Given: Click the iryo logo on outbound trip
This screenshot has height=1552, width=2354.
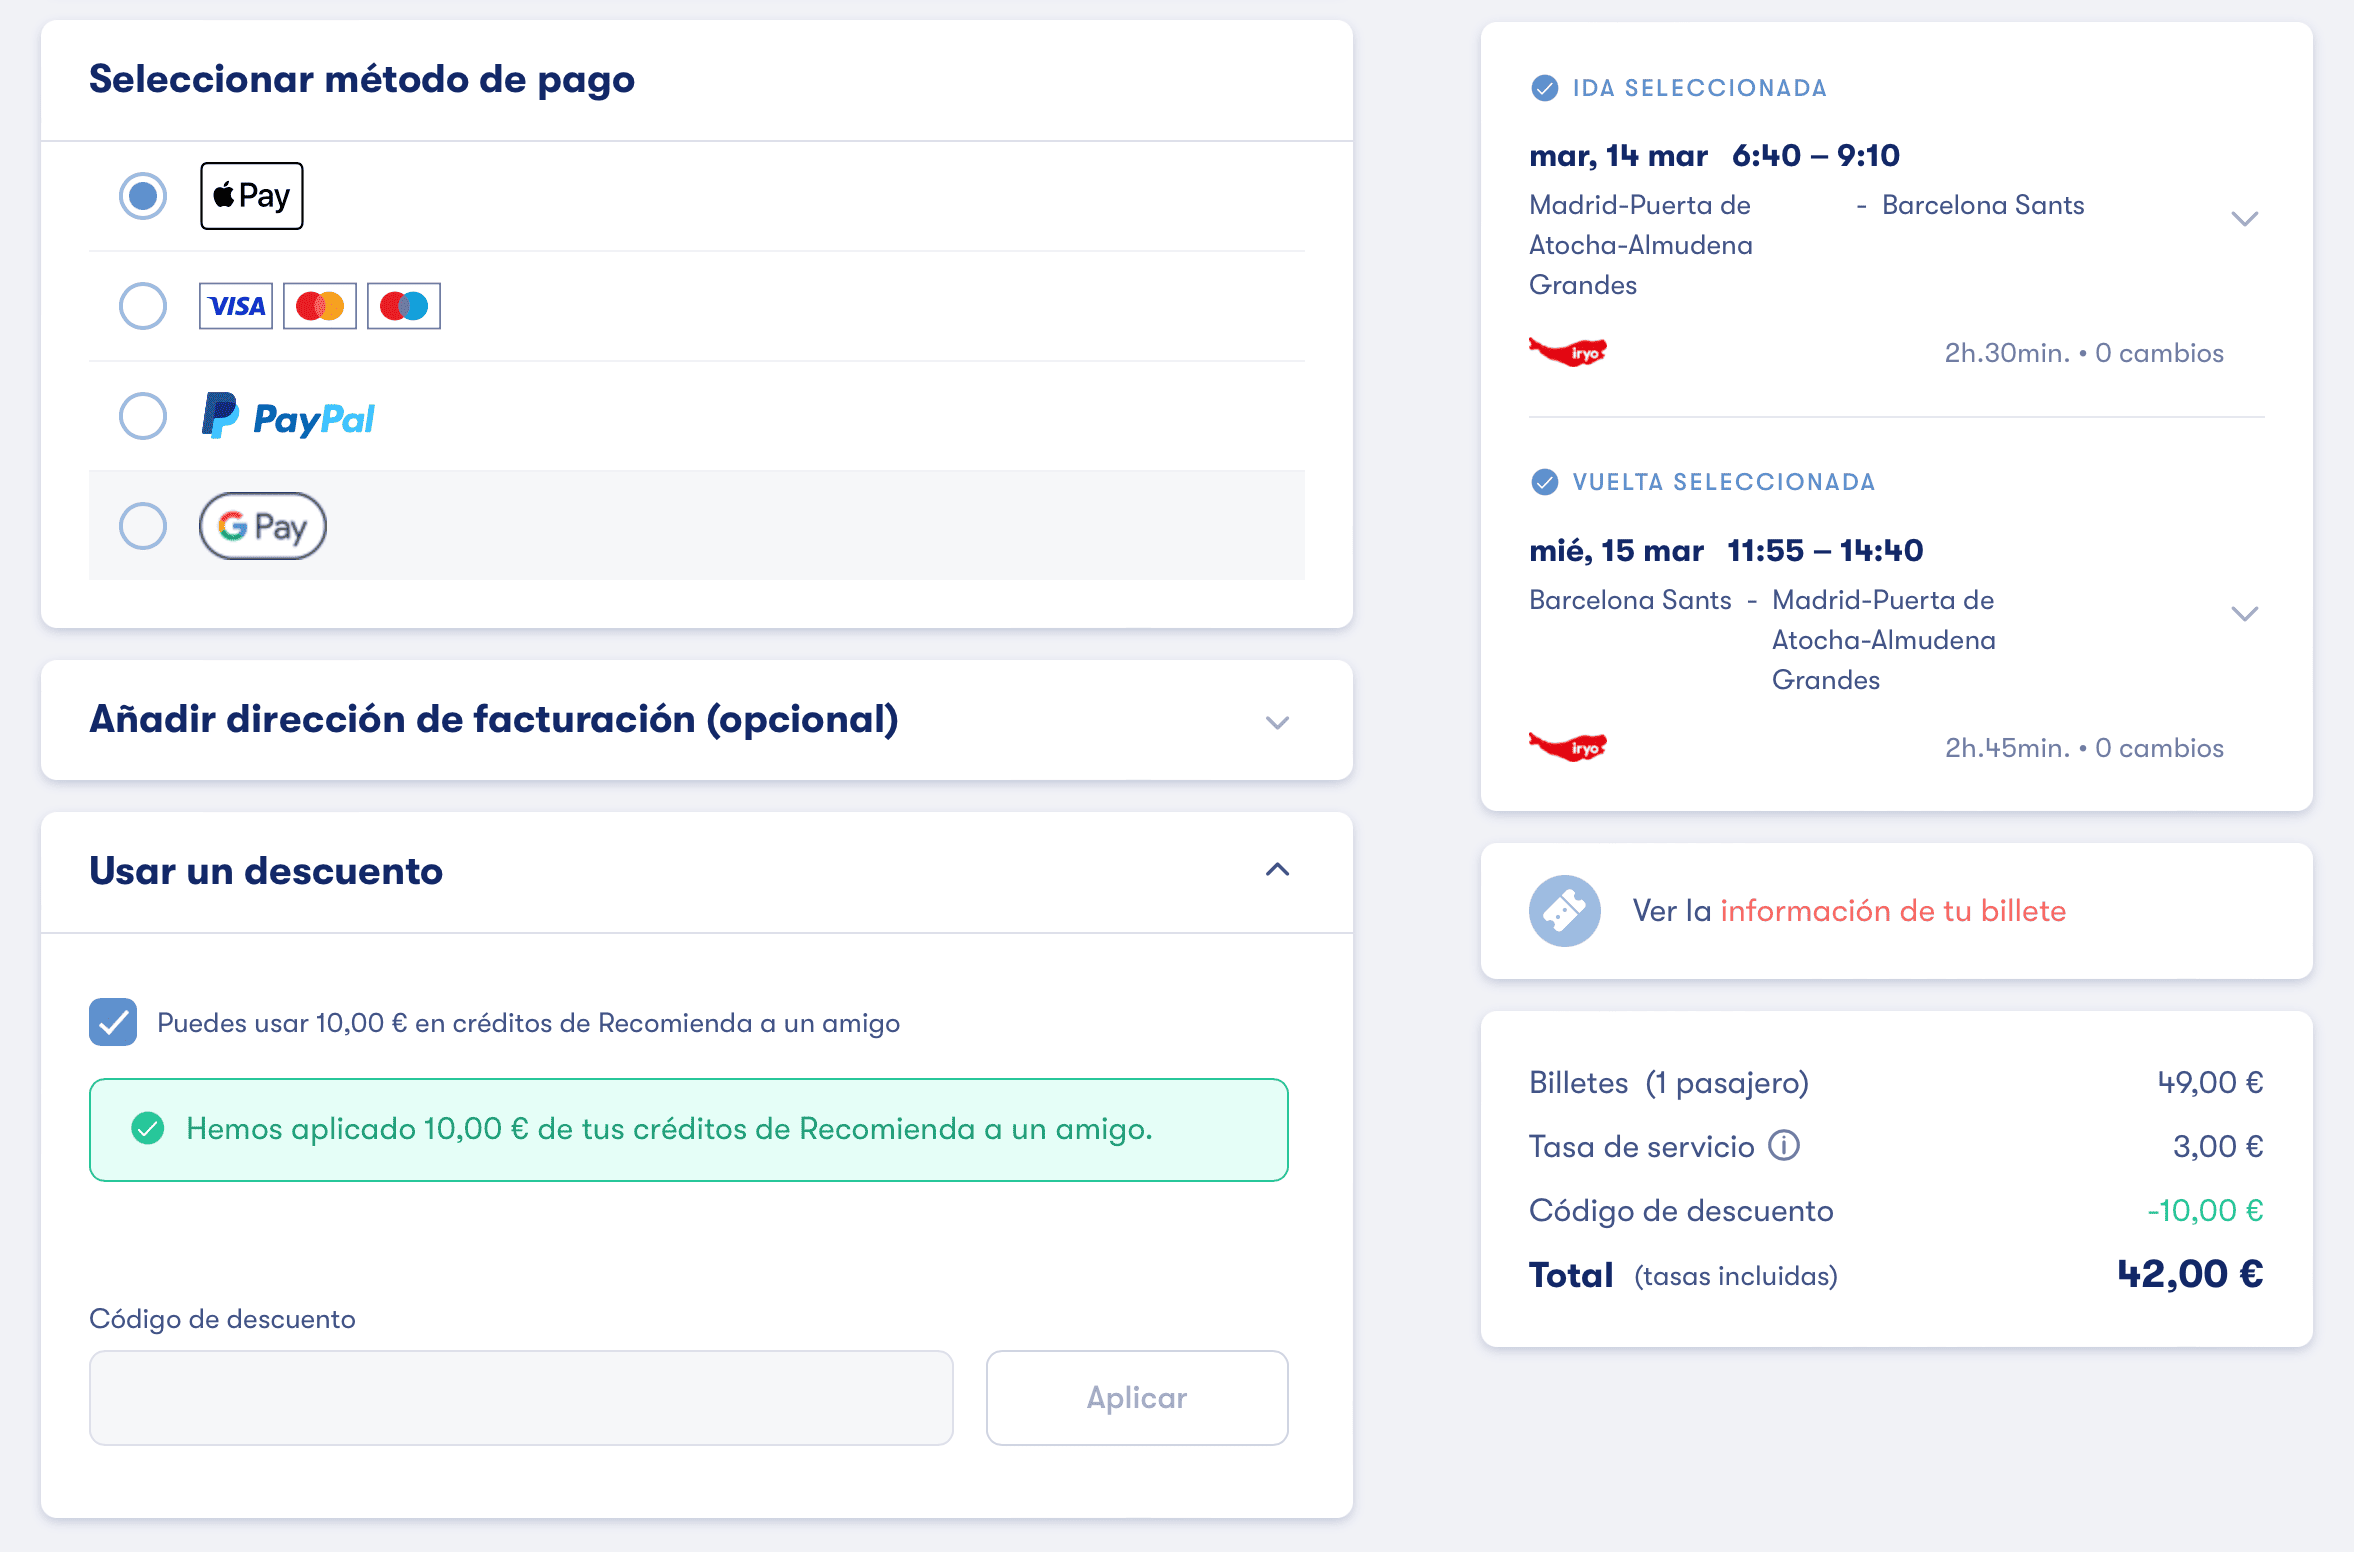Looking at the screenshot, I should (x=1568, y=352).
